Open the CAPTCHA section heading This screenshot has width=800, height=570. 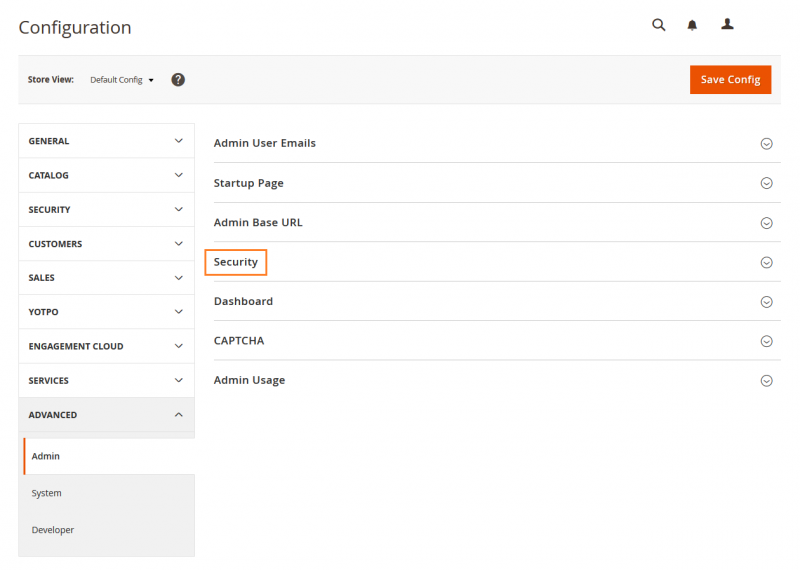pos(239,341)
